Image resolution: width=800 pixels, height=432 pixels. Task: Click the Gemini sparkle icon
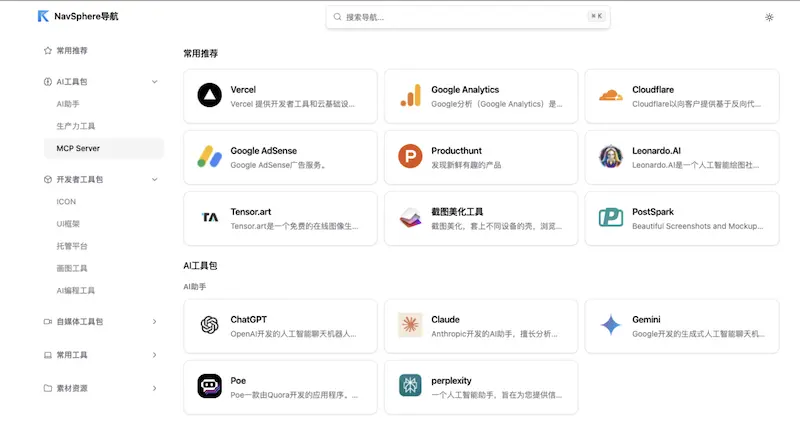pyautogui.click(x=611, y=325)
